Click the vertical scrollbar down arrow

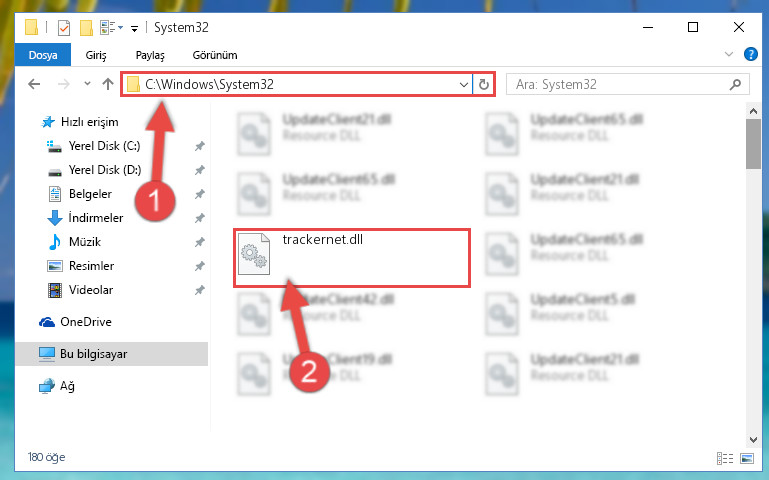[753, 440]
